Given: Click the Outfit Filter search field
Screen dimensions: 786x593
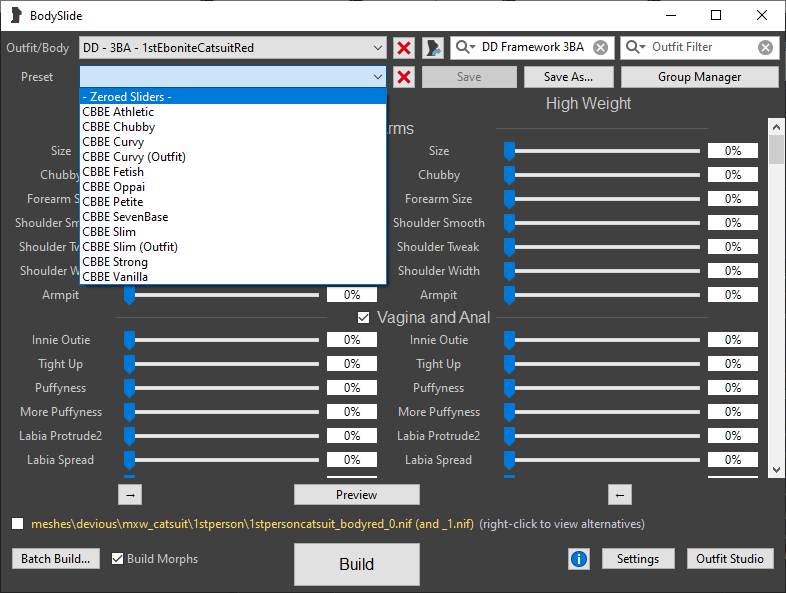Looking at the screenshot, I should click(x=702, y=47).
